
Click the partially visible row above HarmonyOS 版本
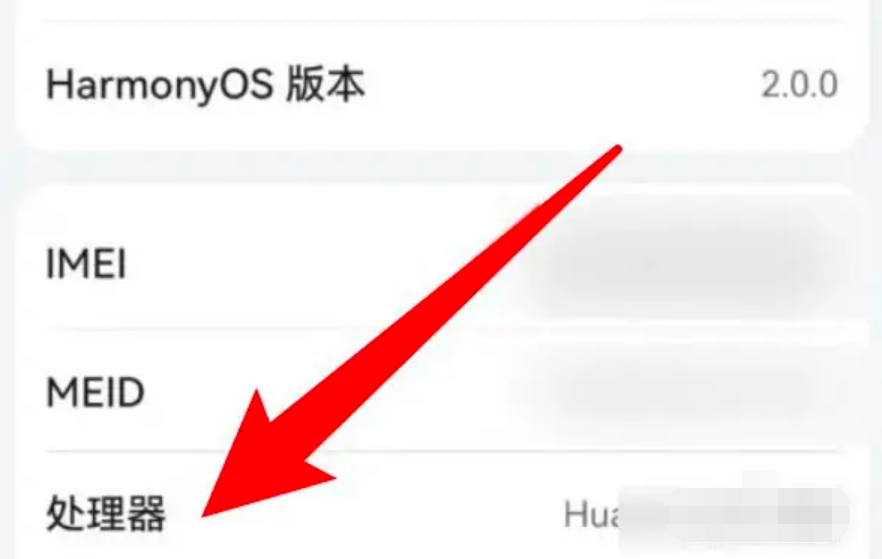[441, 10]
